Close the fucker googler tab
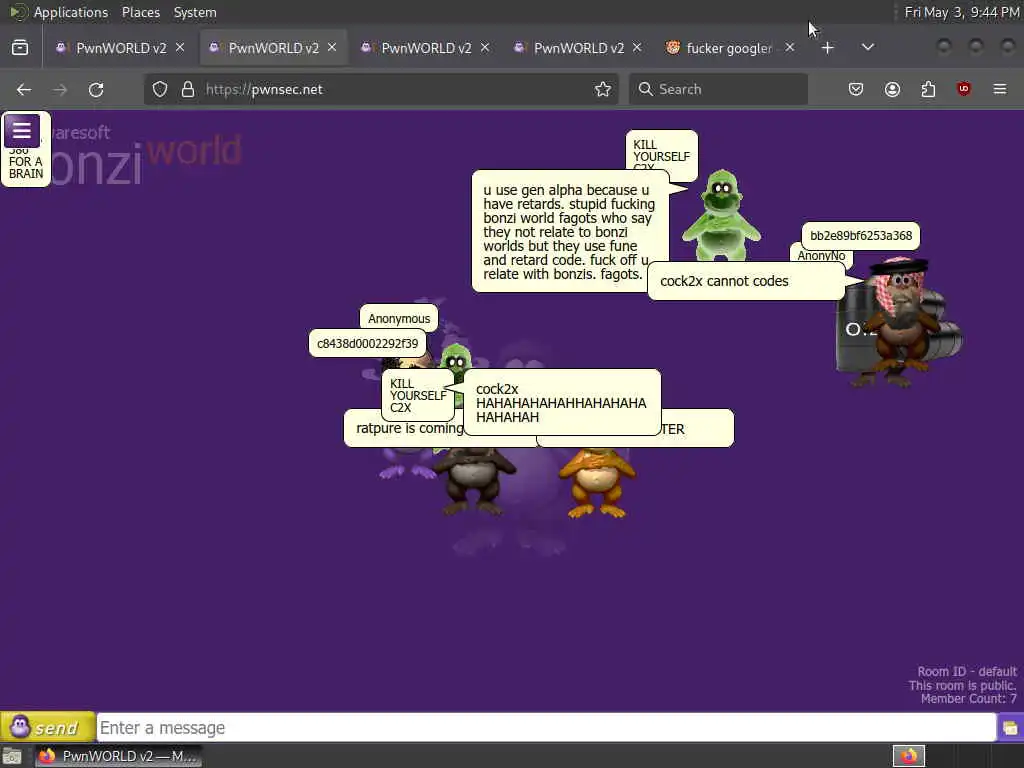The image size is (1024, 768). coord(790,48)
